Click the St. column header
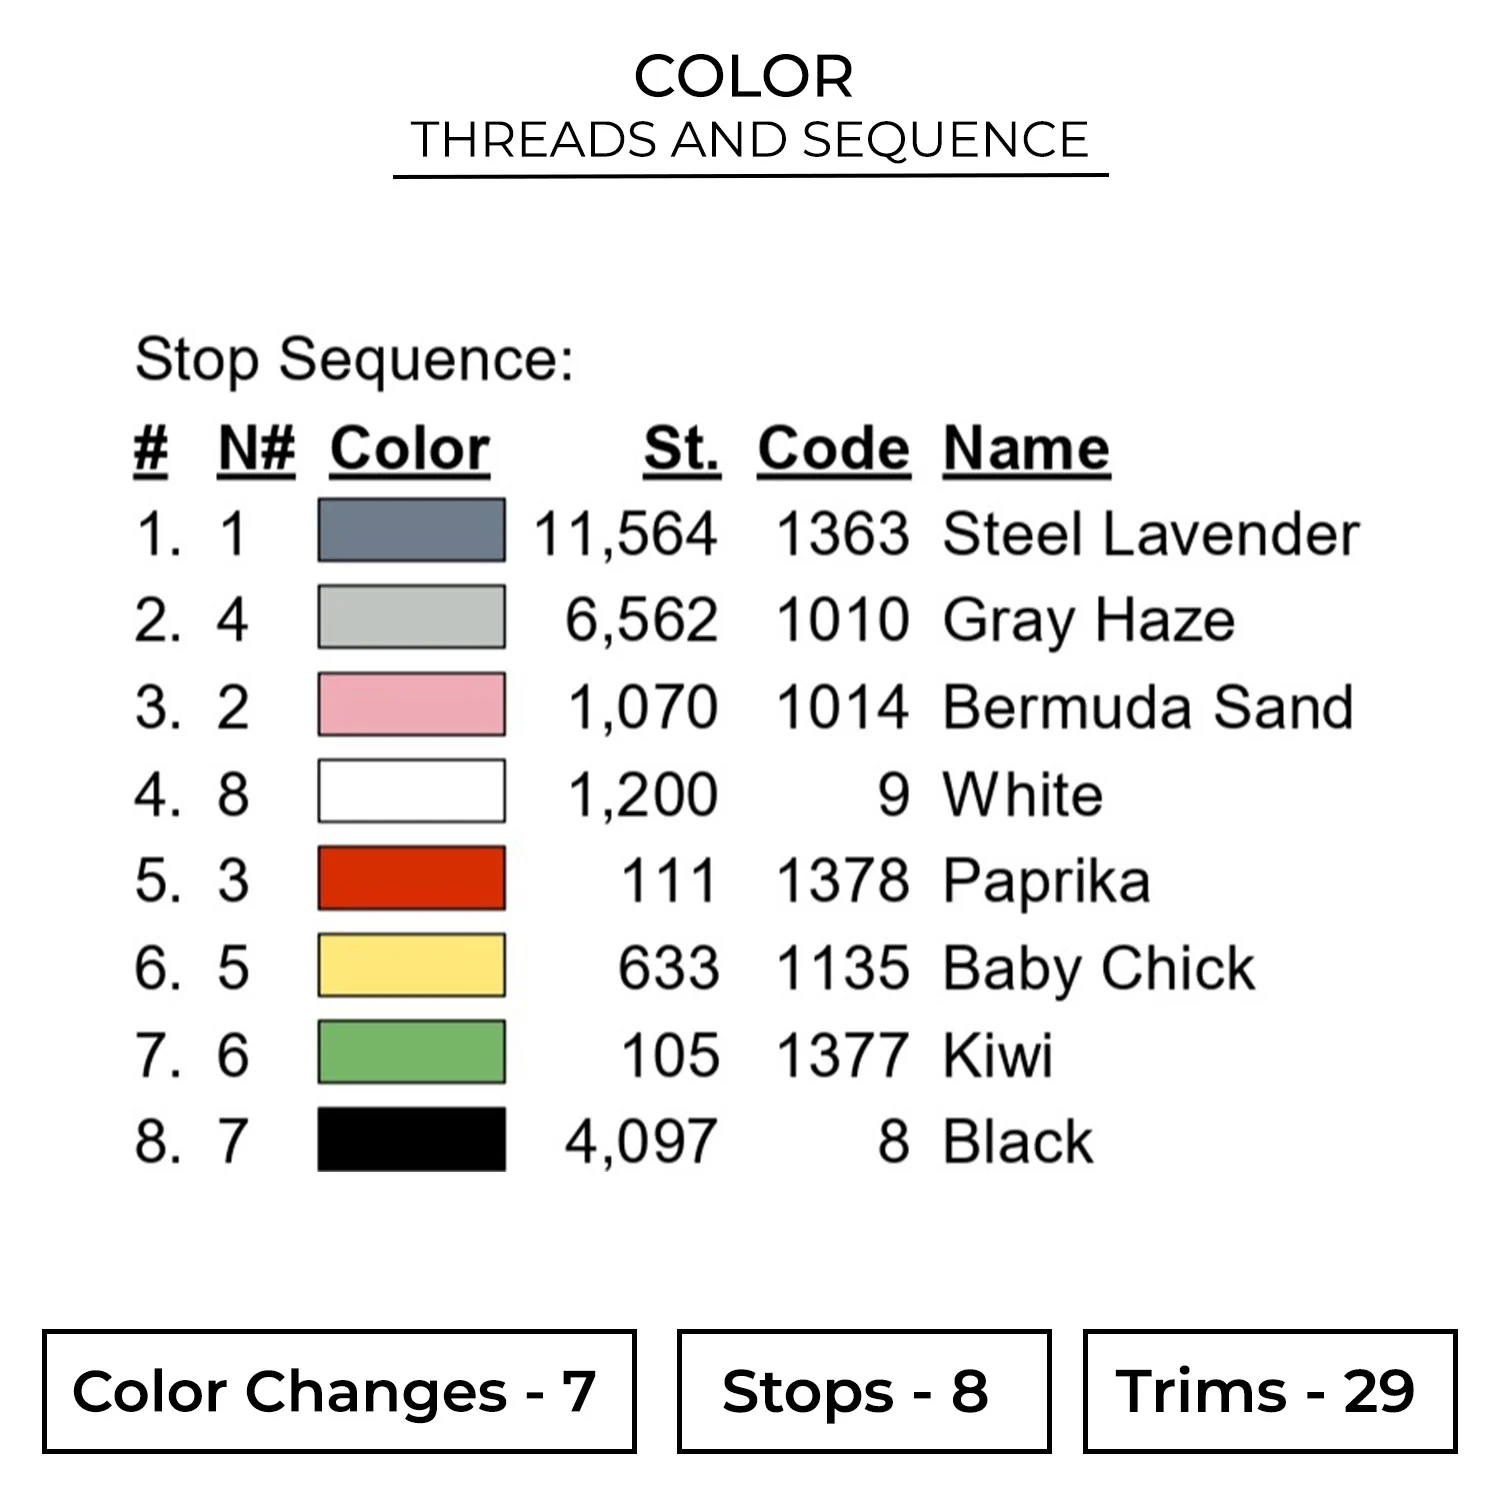The height and width of the screenshot is (1500, 1500). (682, 448)
